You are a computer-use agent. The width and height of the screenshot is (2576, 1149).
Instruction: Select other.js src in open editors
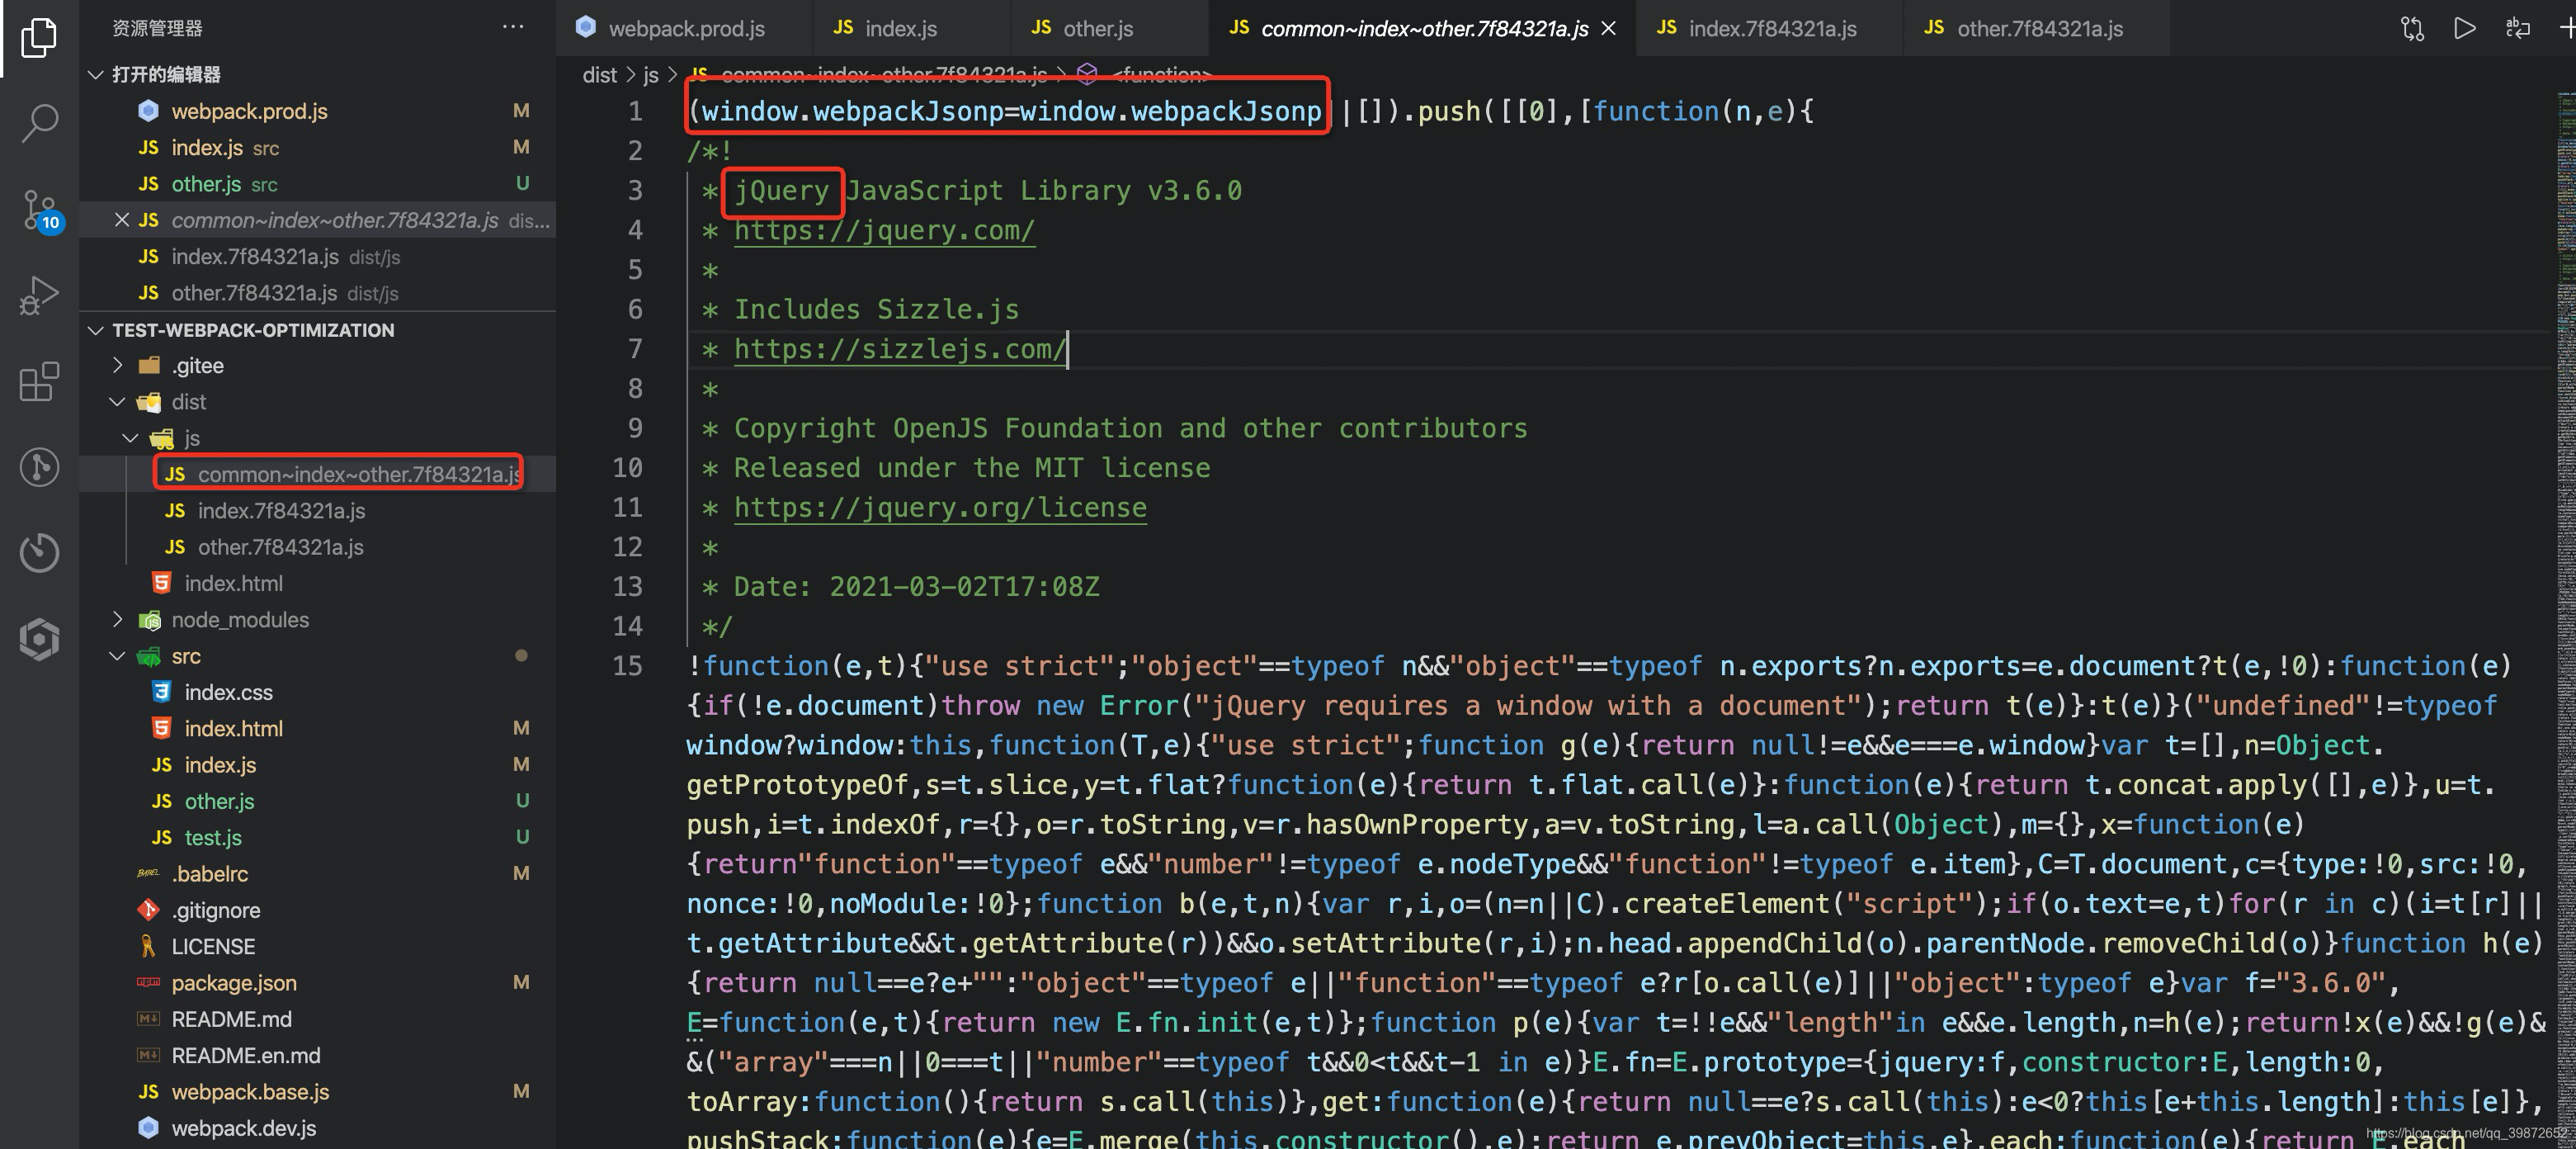317,184
